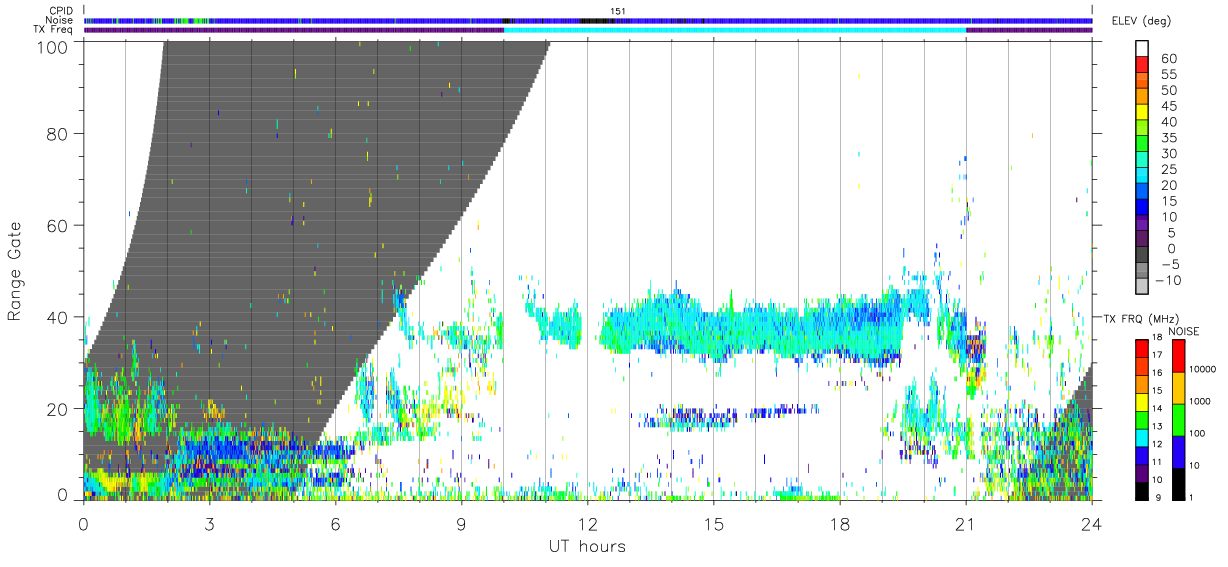Click the UT hours axis title
The height and width of the screenshot is (567, 1228).
[x=587, y=547]
